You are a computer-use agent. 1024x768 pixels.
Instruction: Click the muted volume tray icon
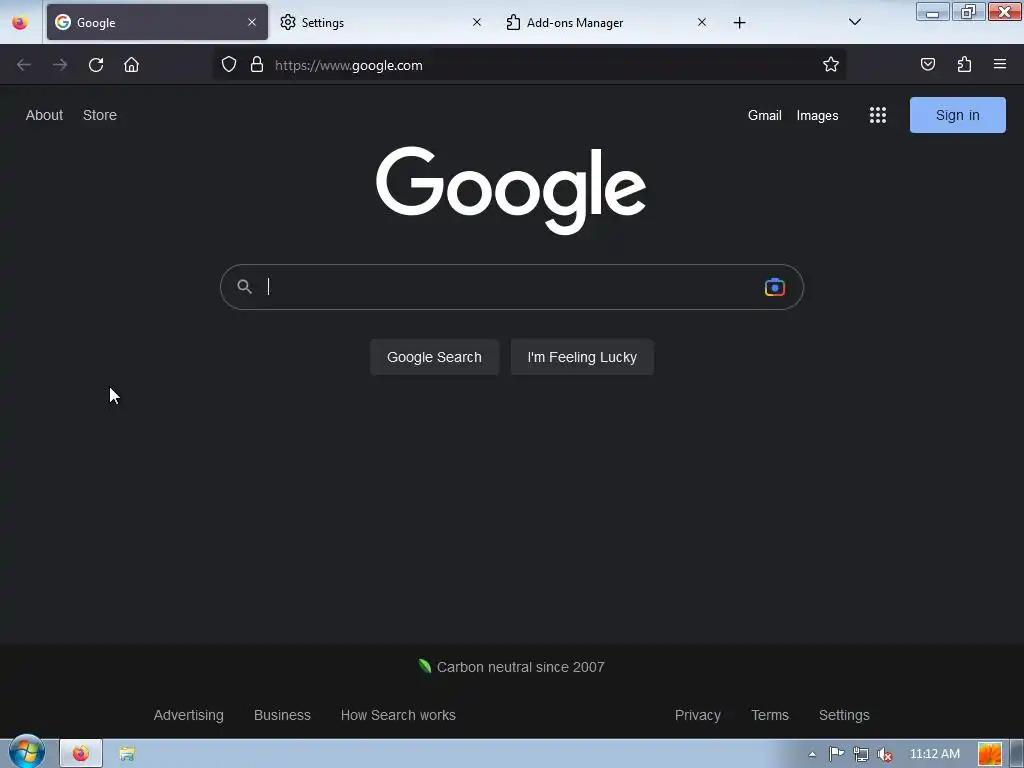[885, 754]
